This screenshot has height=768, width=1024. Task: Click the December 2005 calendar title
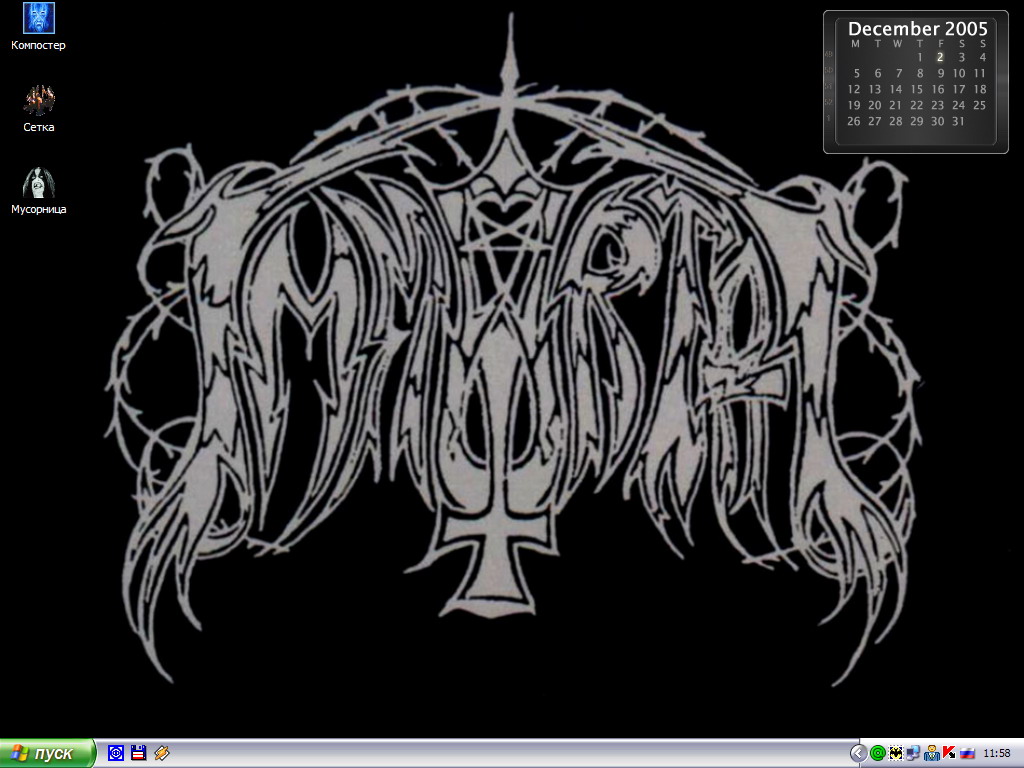918,29
